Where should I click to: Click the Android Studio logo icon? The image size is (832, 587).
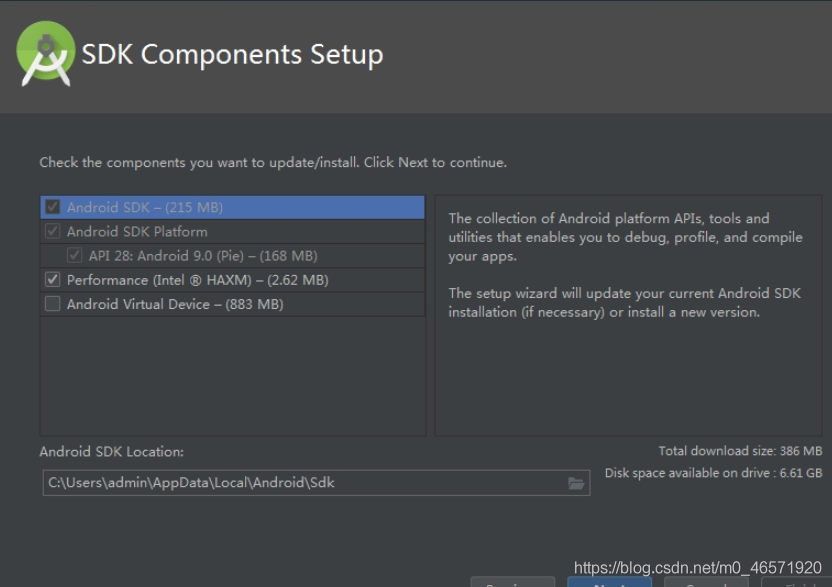click(x=46, y=54)
